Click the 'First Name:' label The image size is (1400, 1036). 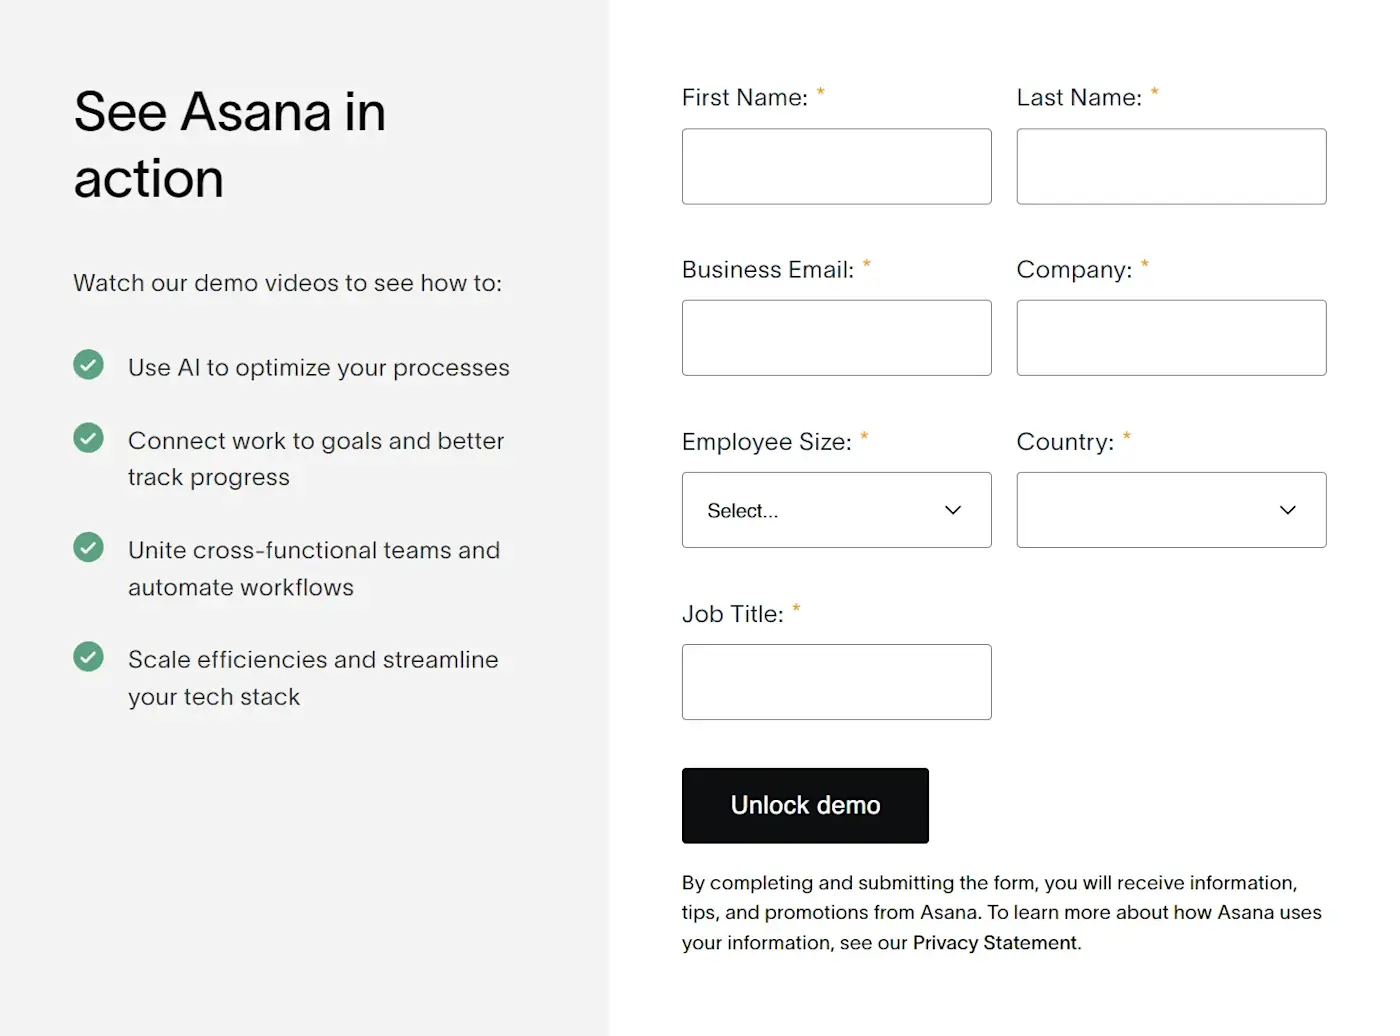[744, 98]
